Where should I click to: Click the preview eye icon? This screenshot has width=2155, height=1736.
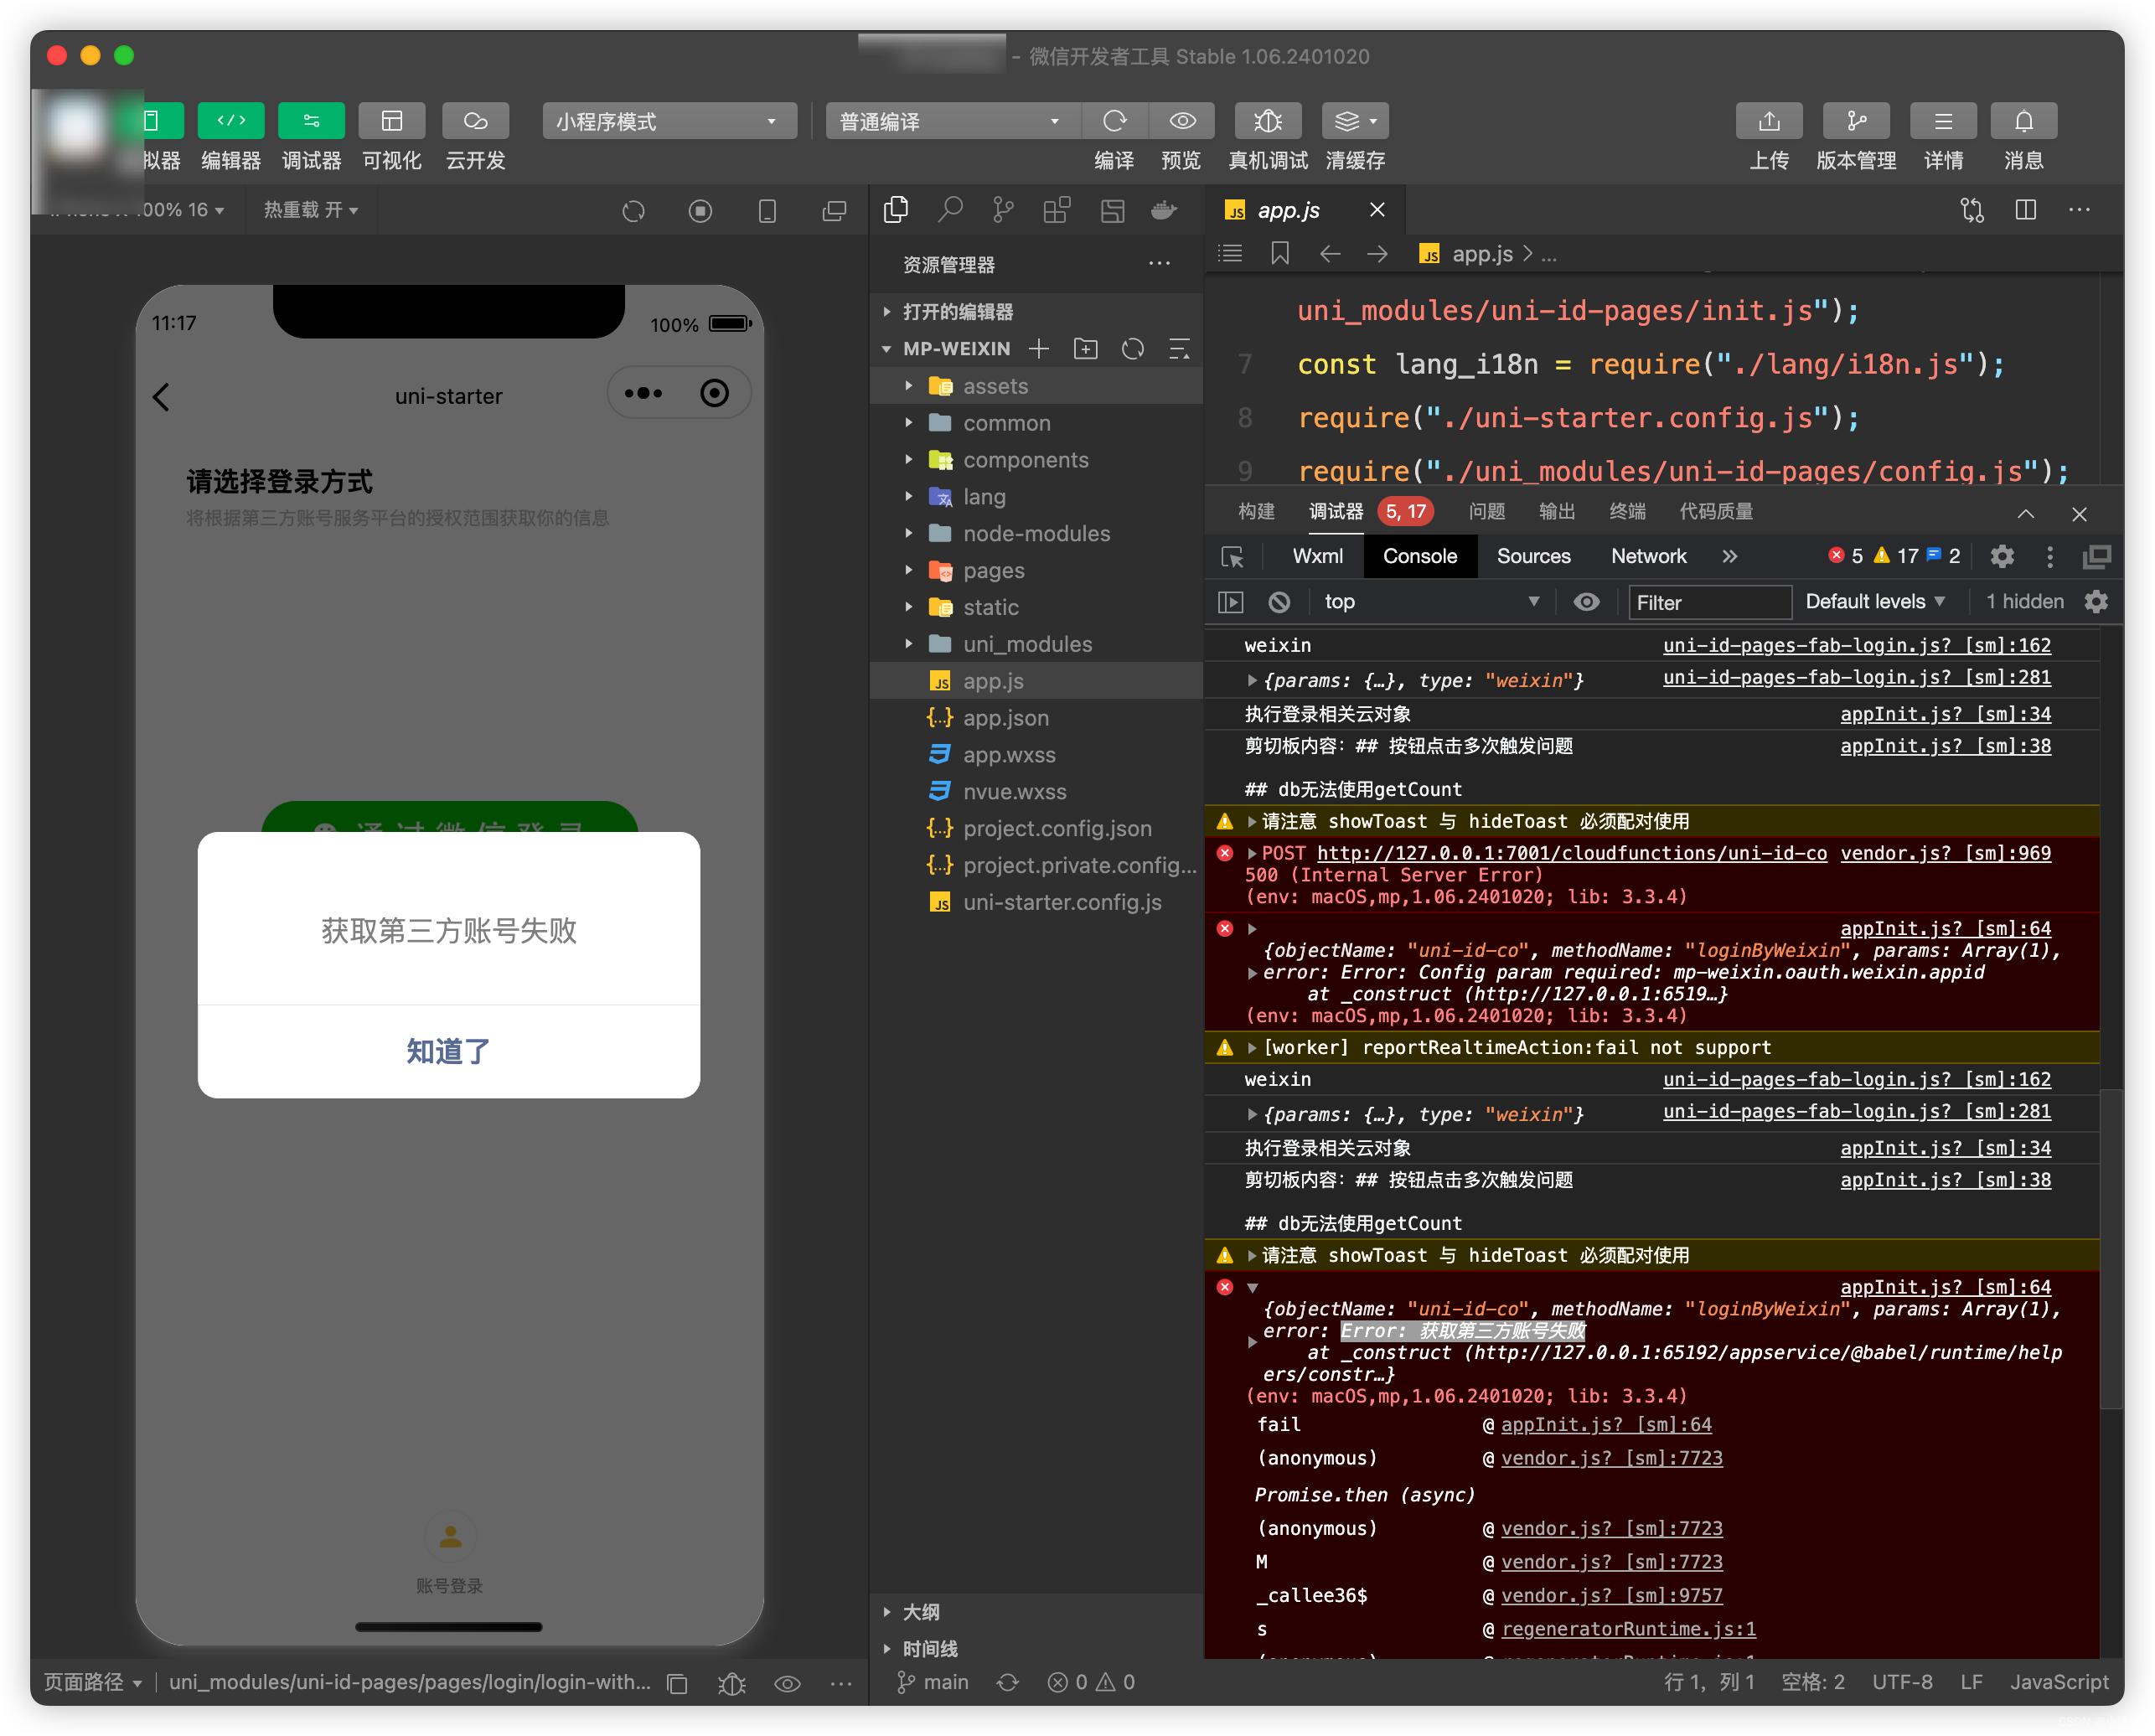click(1182, 121)
